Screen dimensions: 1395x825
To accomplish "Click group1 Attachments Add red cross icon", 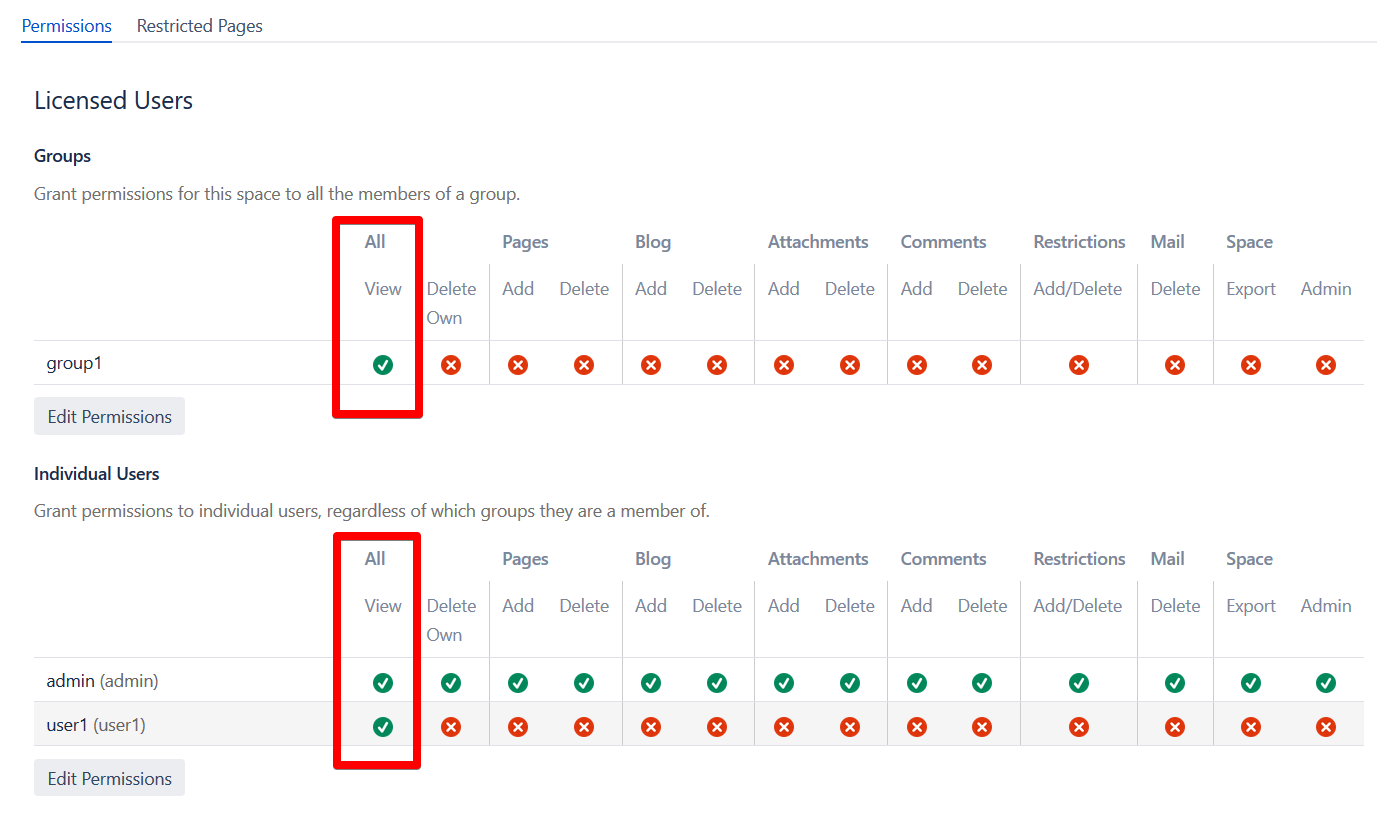I will coord(784,365).
